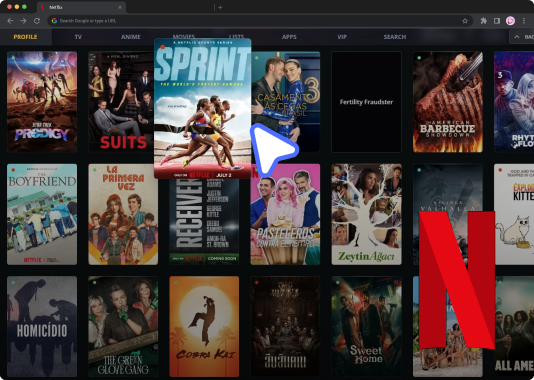Open the Cobra Kai poster
Viewport: 534px width, 380px height.
(204, 327)
